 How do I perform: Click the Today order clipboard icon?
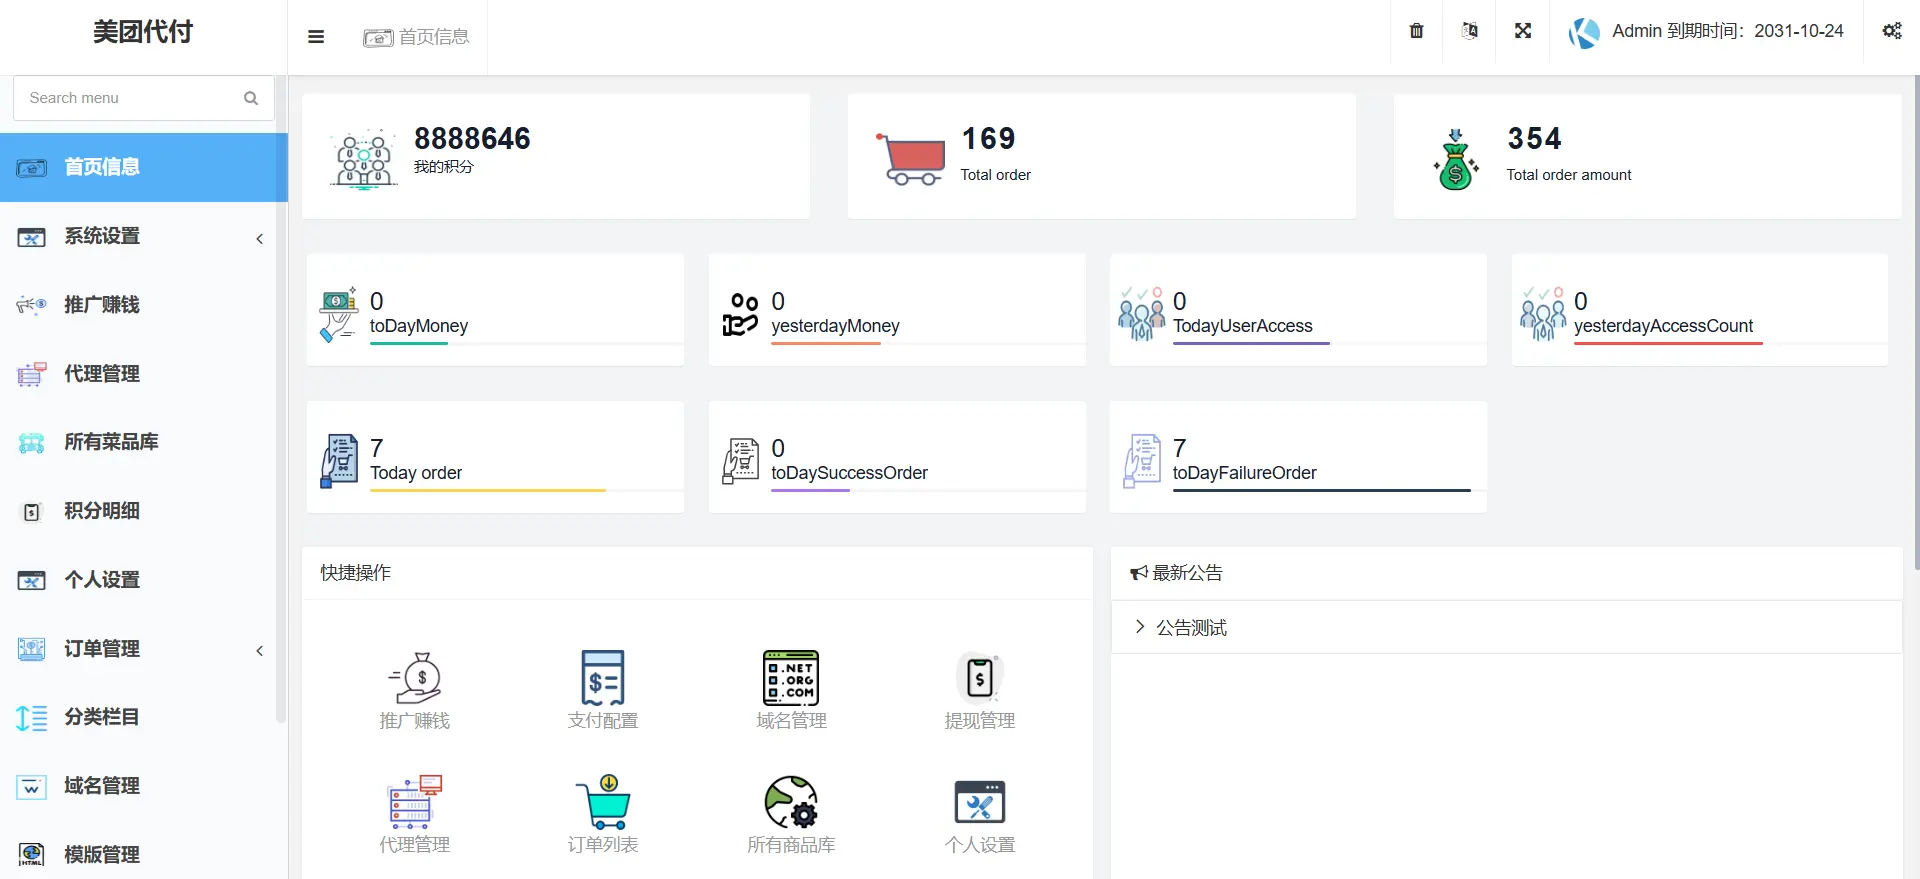[339, 461]
